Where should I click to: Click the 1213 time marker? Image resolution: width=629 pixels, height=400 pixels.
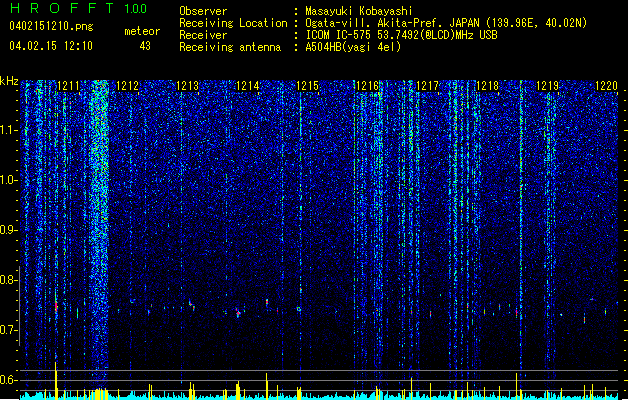(188, 86)
